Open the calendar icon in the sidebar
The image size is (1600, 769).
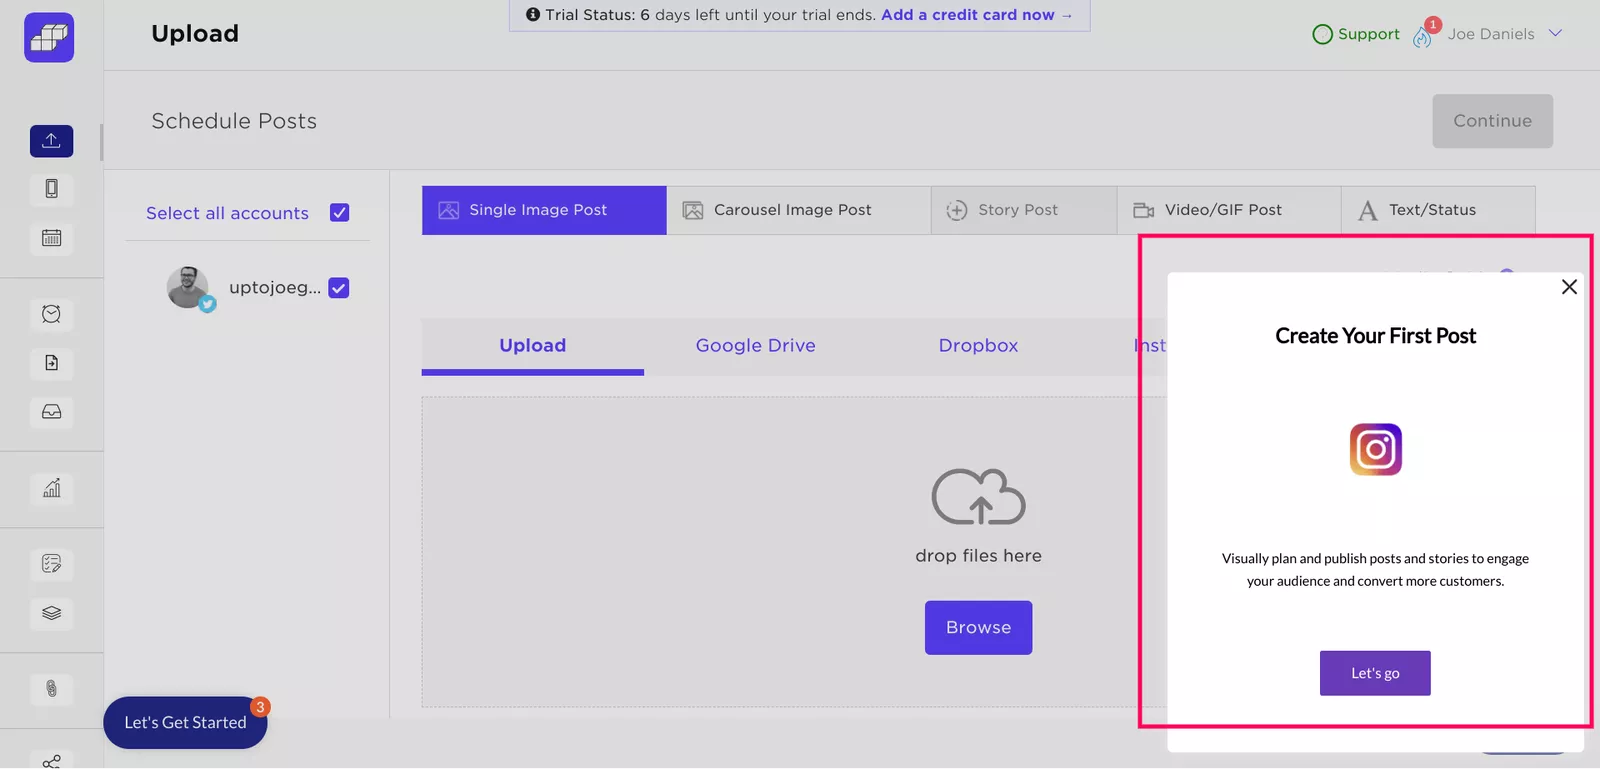51,238
